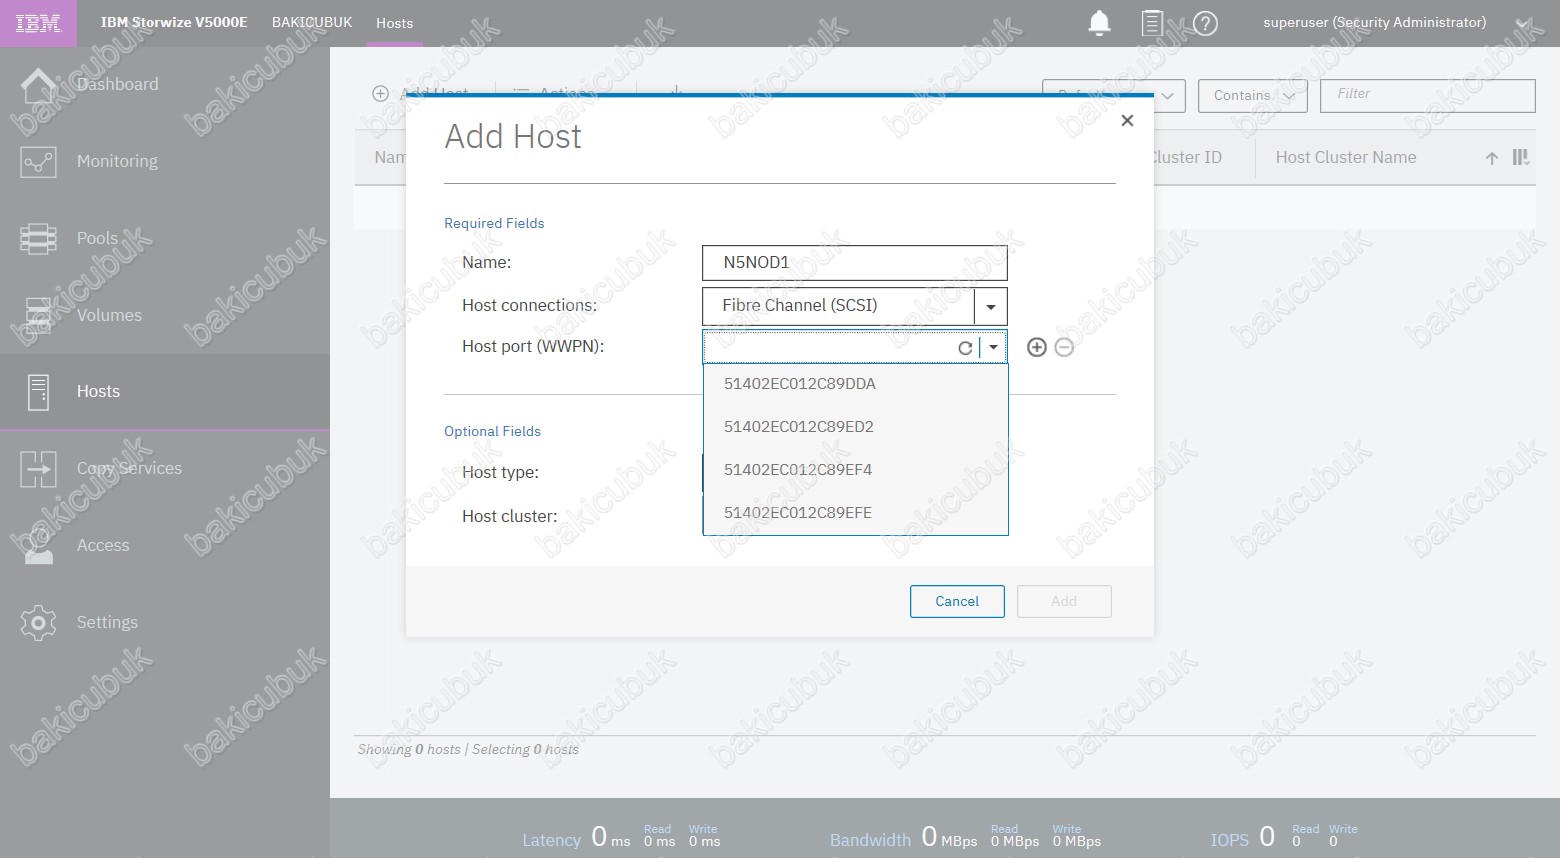Open Volumes from the sidebar
This screenshot has width=1560, height=858.
point(109,316)
